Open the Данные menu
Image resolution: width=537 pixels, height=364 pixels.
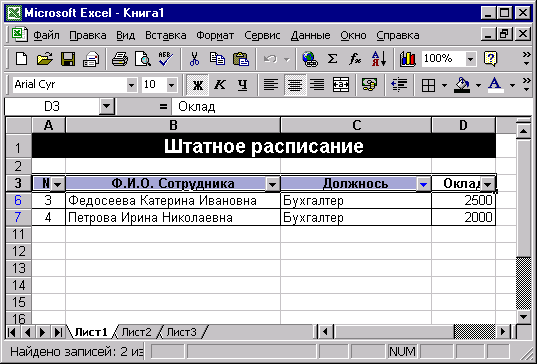pyautogui.click(x=311, y=35)
